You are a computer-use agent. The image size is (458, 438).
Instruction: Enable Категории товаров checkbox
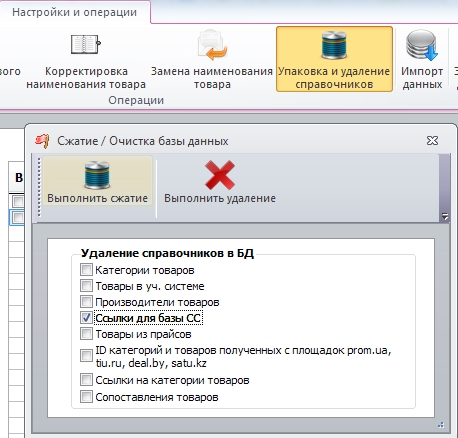pos(86,269)
